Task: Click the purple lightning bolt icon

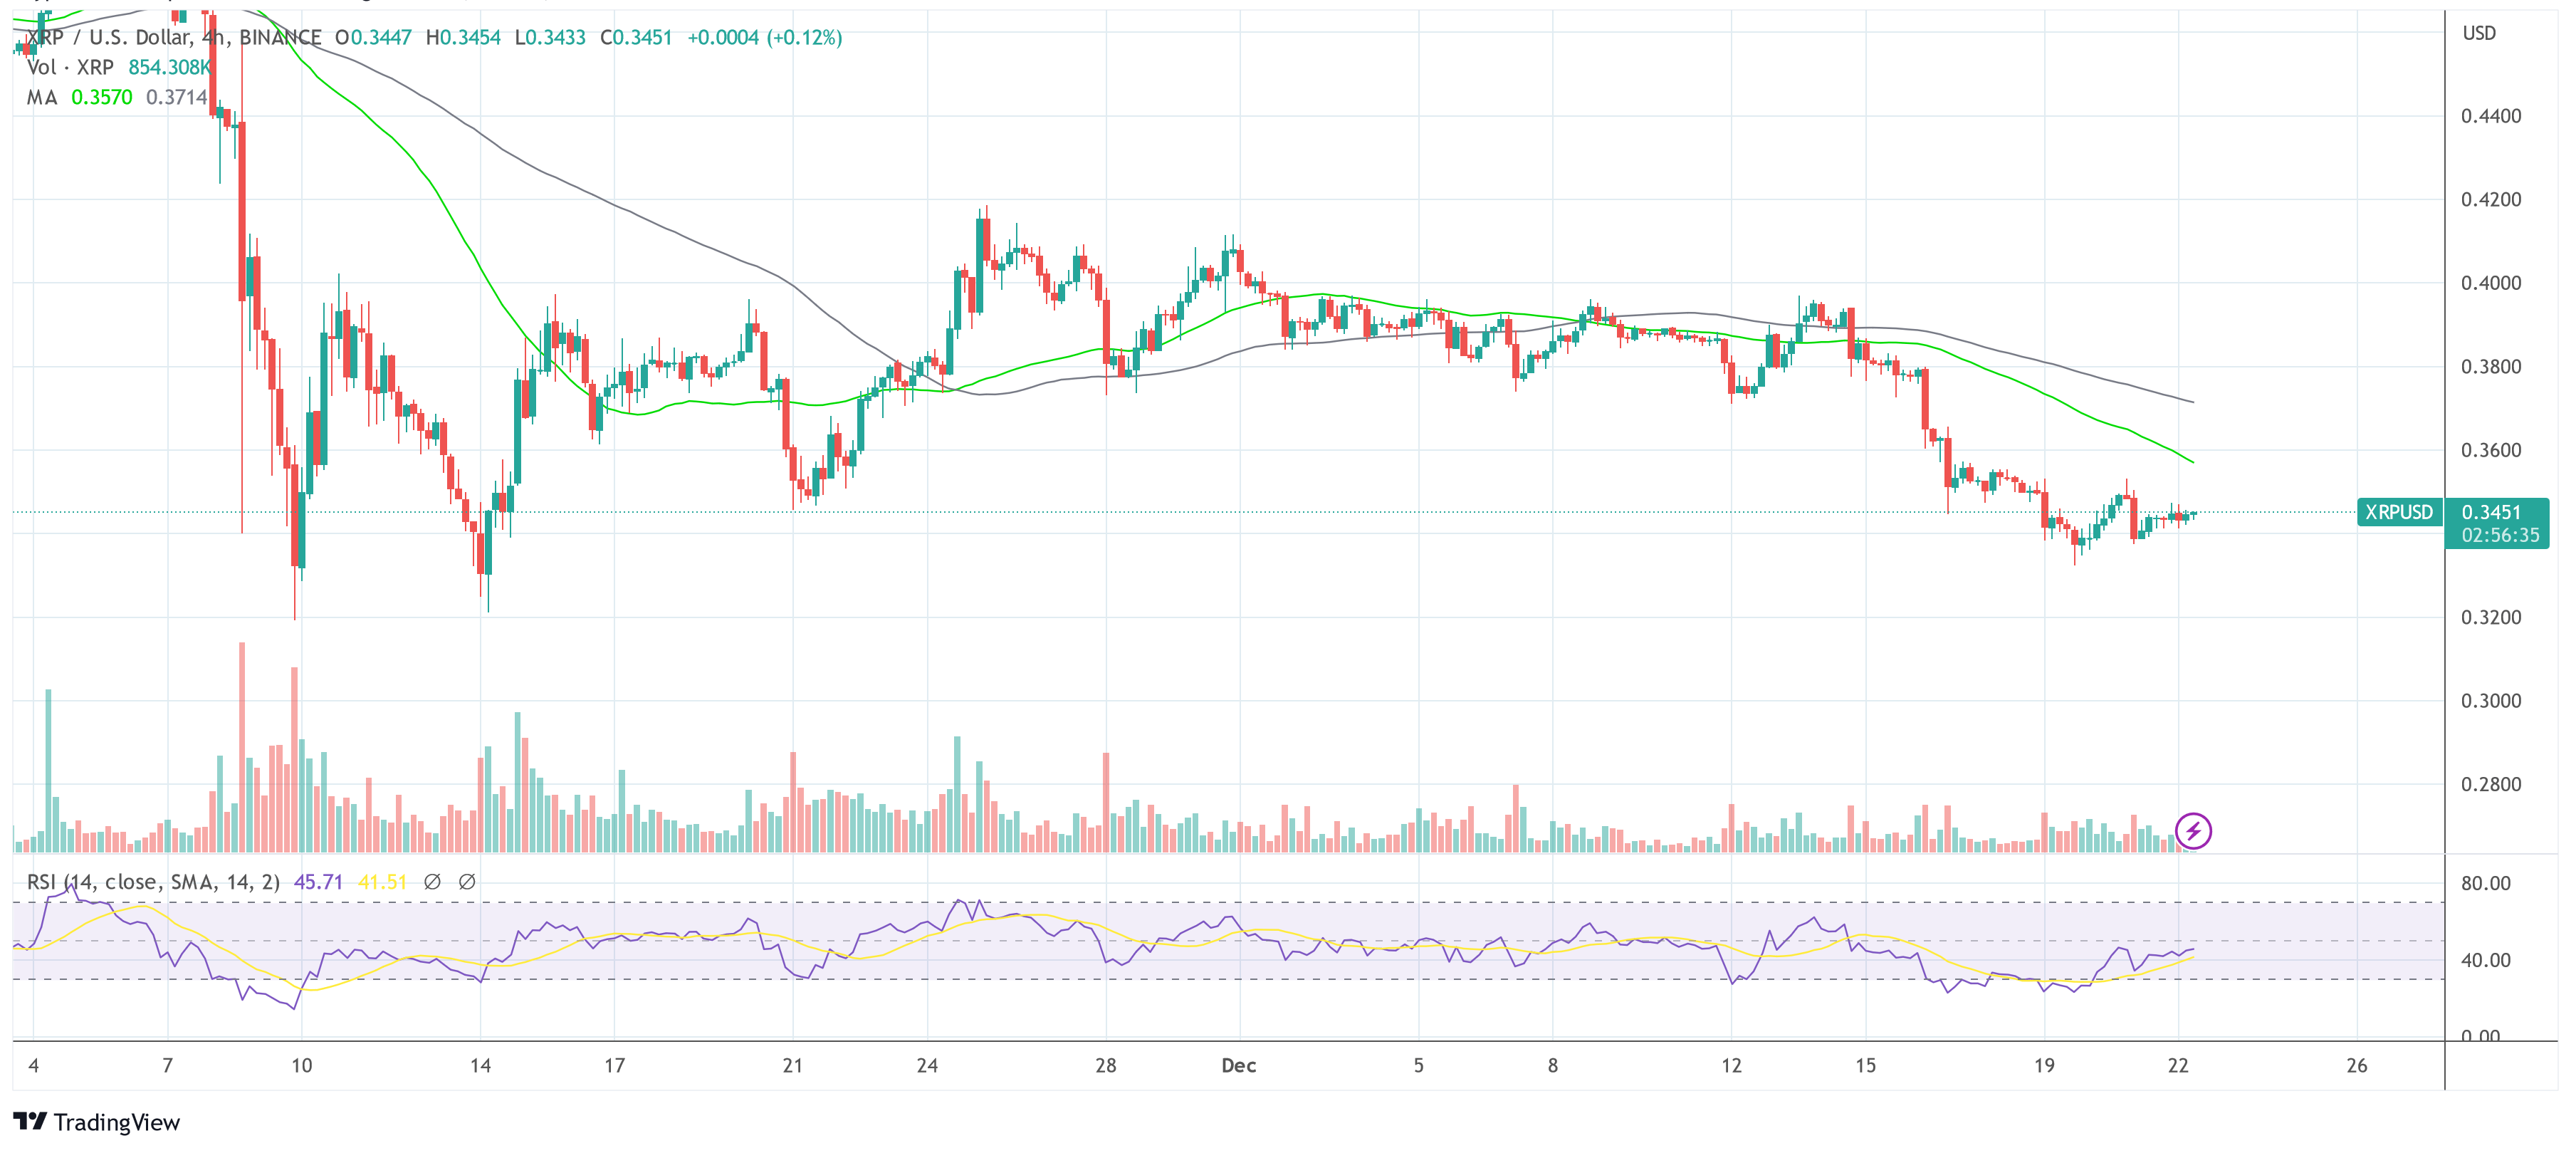Action: (x=2193, y=830)
